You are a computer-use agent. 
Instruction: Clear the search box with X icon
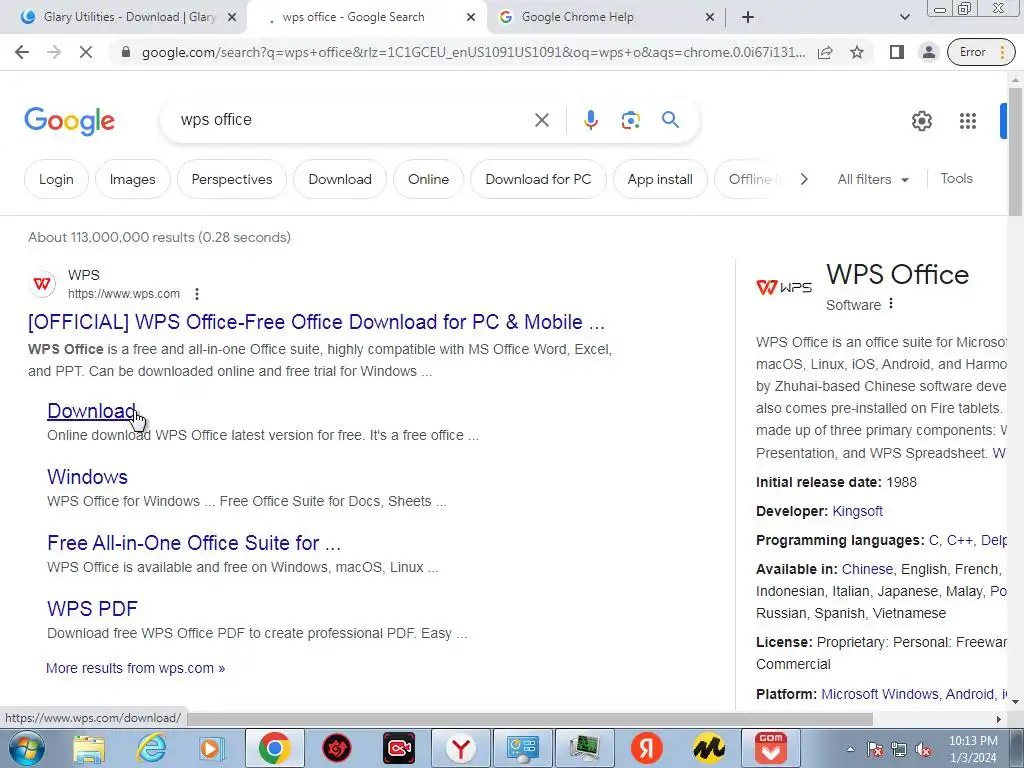coord(541,120)
